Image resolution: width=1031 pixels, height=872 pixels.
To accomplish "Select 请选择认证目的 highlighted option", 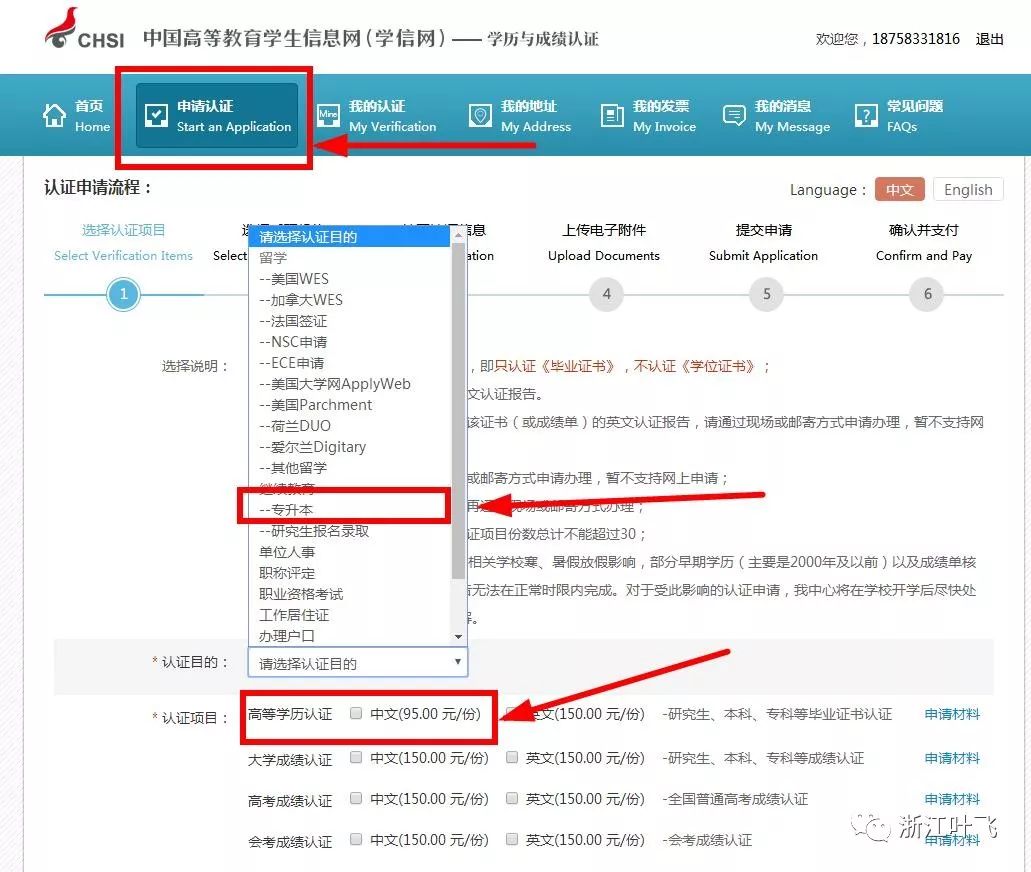I will point(350,237).
